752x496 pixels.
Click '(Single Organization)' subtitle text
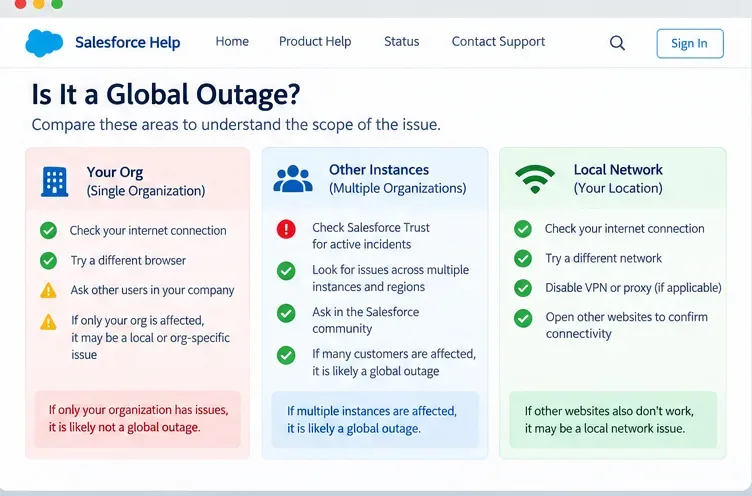146,191
